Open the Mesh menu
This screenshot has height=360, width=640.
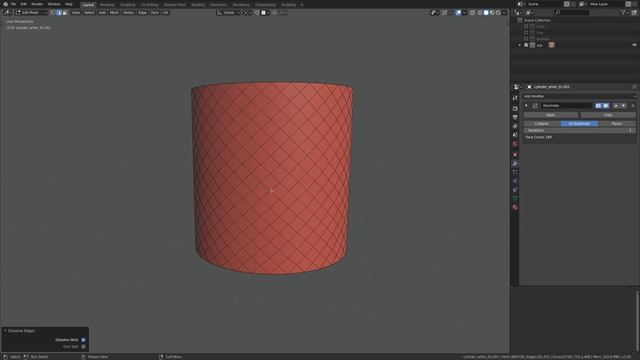click(x=114, y=13)
